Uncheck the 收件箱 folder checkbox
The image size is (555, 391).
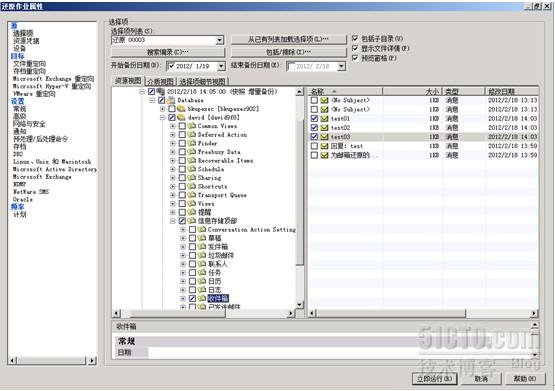(x=192, y=298)
